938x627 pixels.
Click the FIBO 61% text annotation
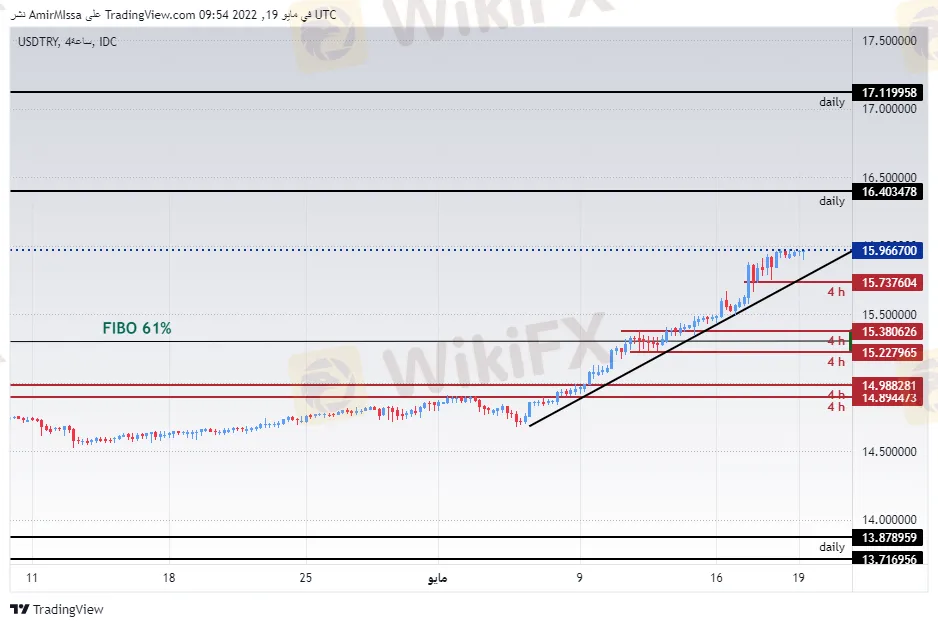click(x=137, y=328)
